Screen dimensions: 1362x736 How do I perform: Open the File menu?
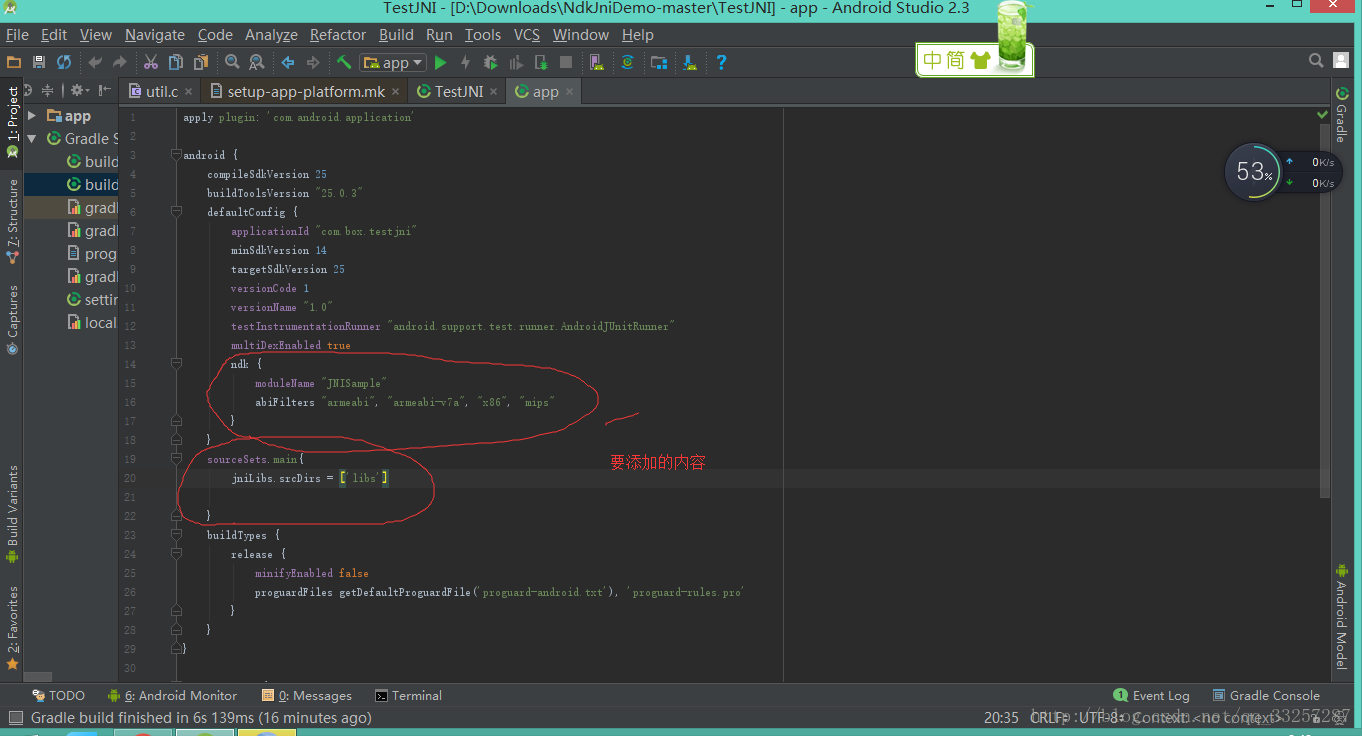pos(17,34)
